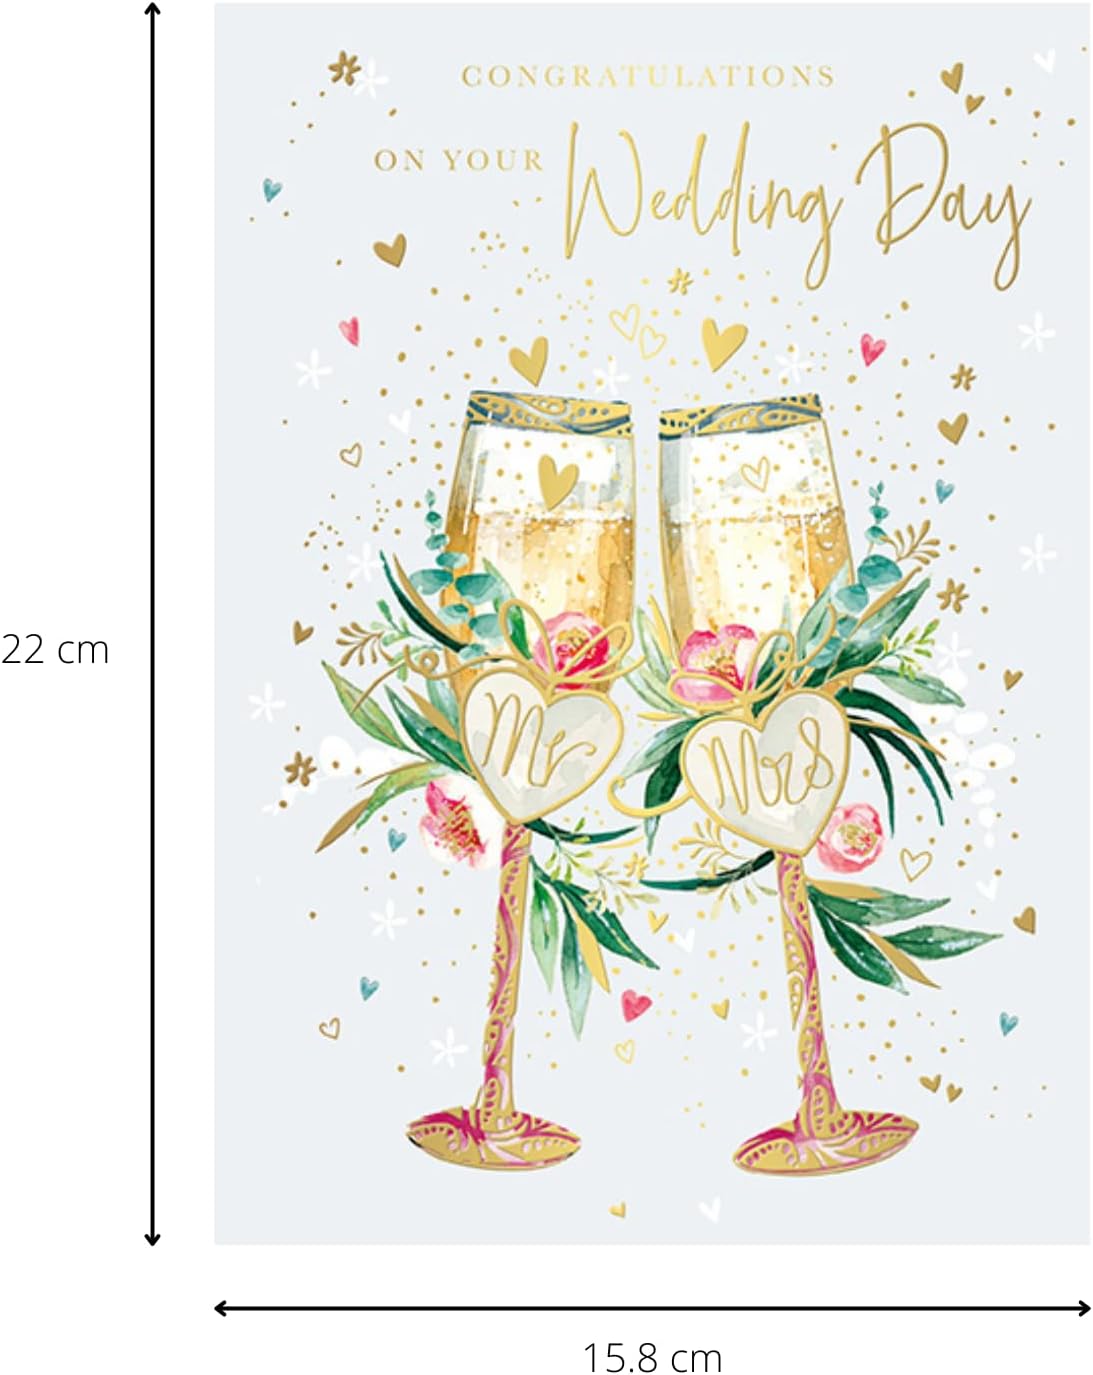The image size is (1093, 1375).
Task: Click the vertical height dimension arrow
Action: coord(152,624)
